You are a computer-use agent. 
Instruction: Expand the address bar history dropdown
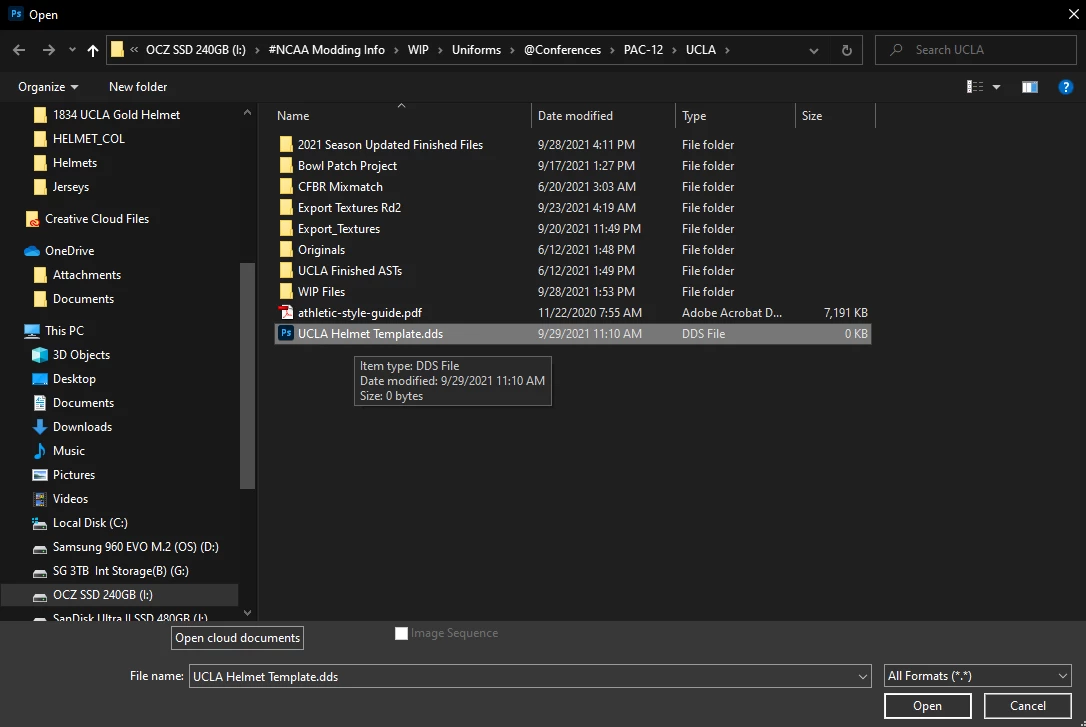(814, 50)
